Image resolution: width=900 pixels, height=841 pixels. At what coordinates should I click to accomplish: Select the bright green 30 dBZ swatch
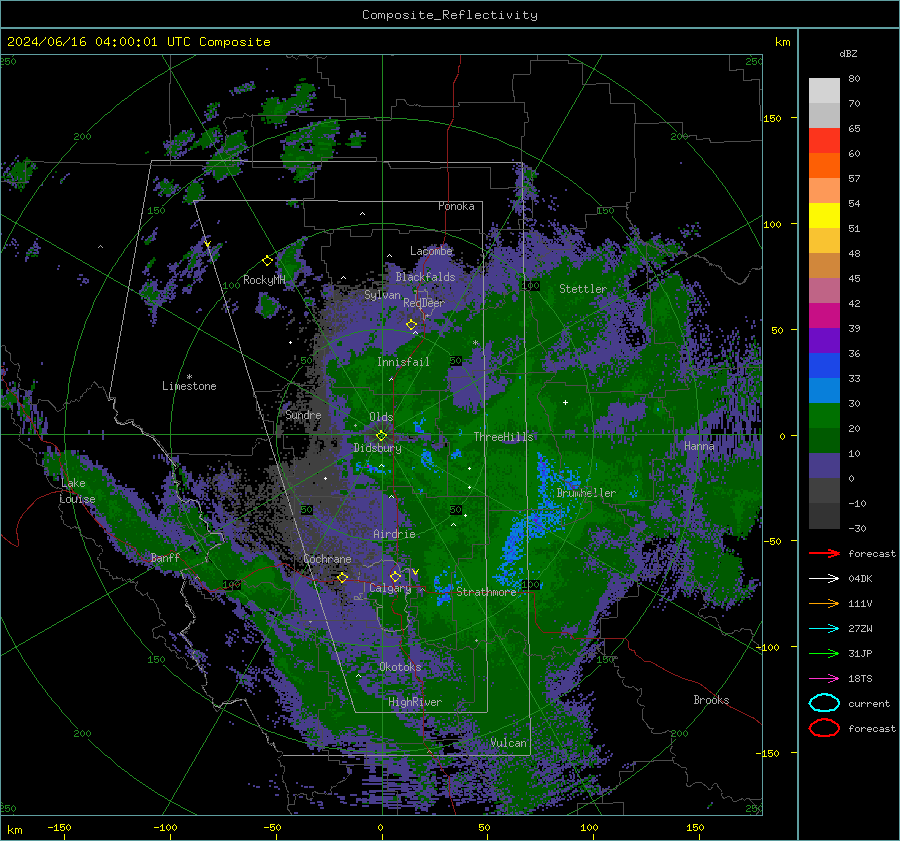click(824, 415)
